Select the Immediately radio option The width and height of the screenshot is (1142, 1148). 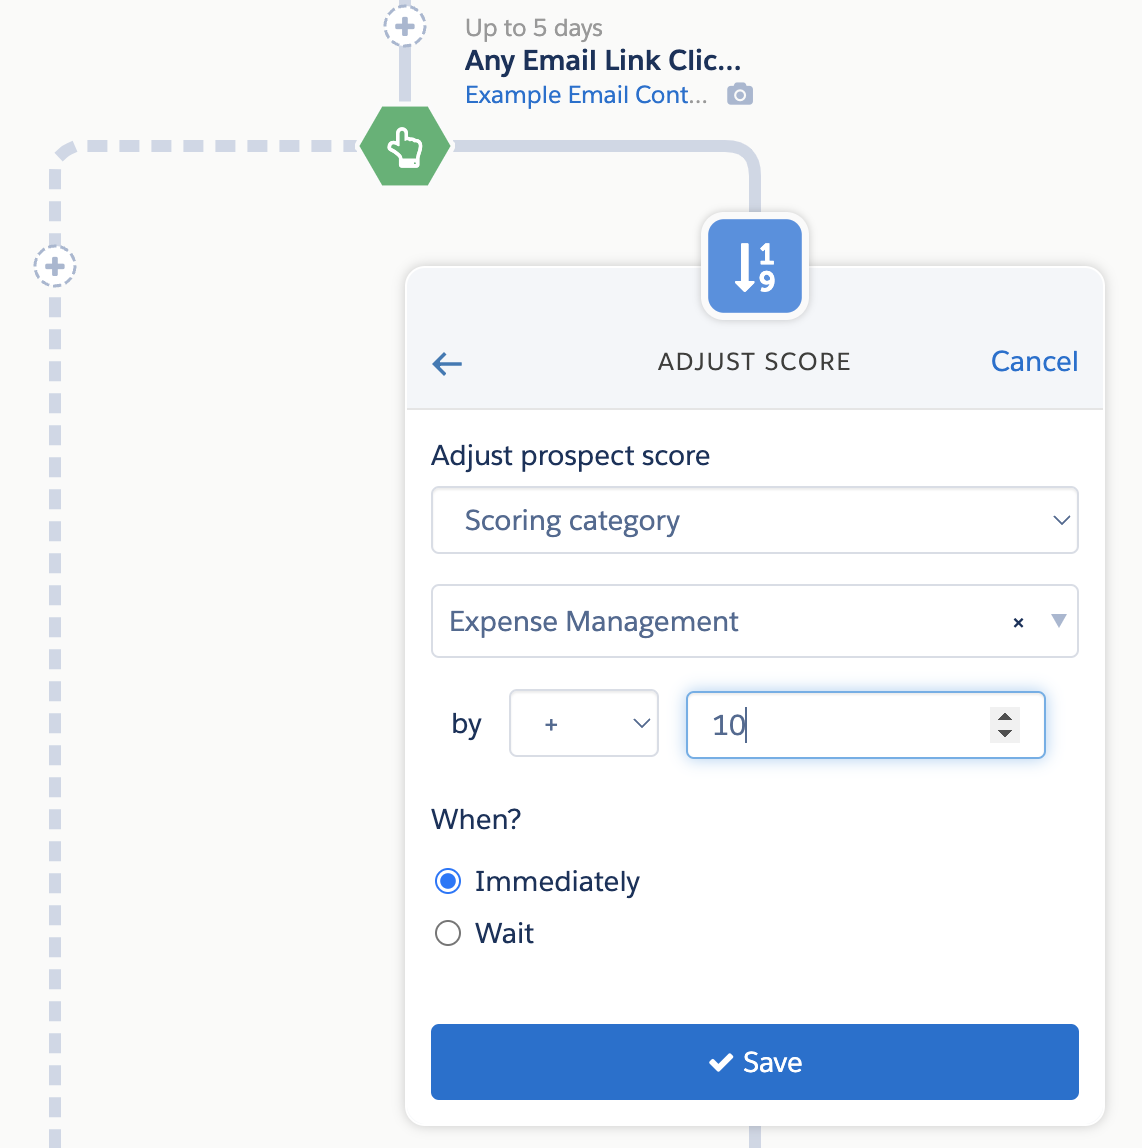point(448,881)
